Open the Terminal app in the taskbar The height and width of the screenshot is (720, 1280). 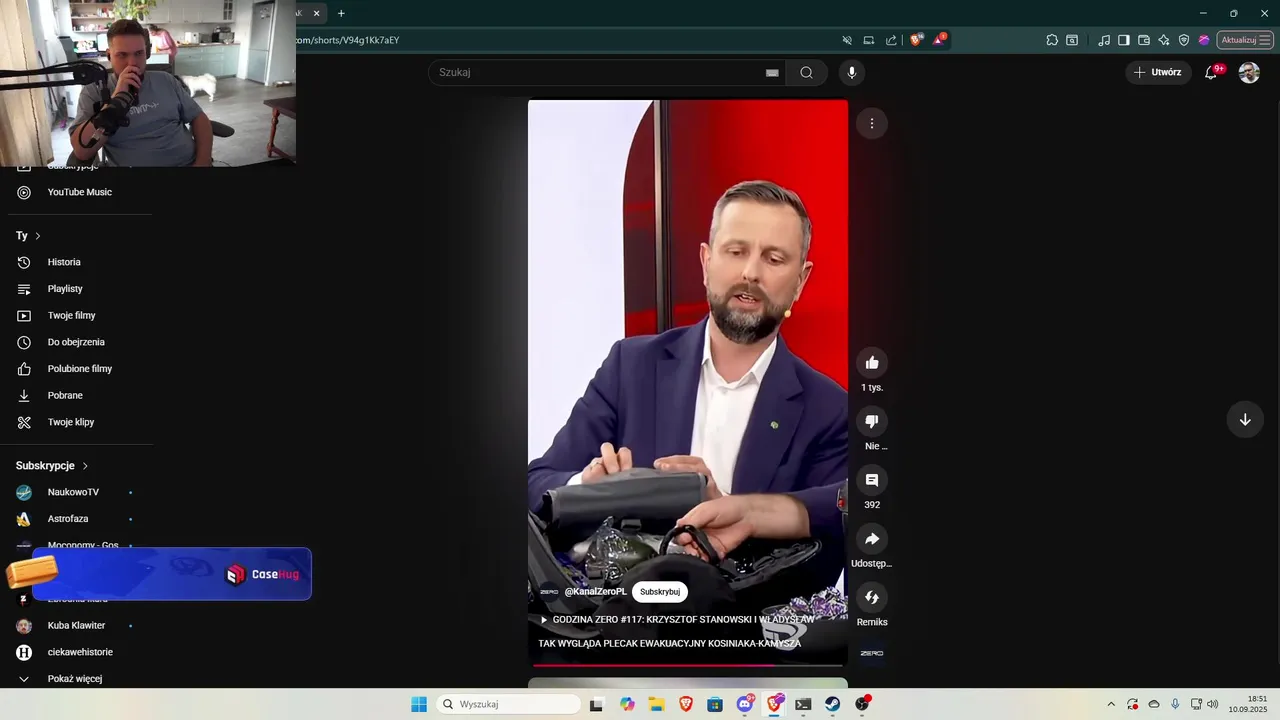[x=803, y=704]
